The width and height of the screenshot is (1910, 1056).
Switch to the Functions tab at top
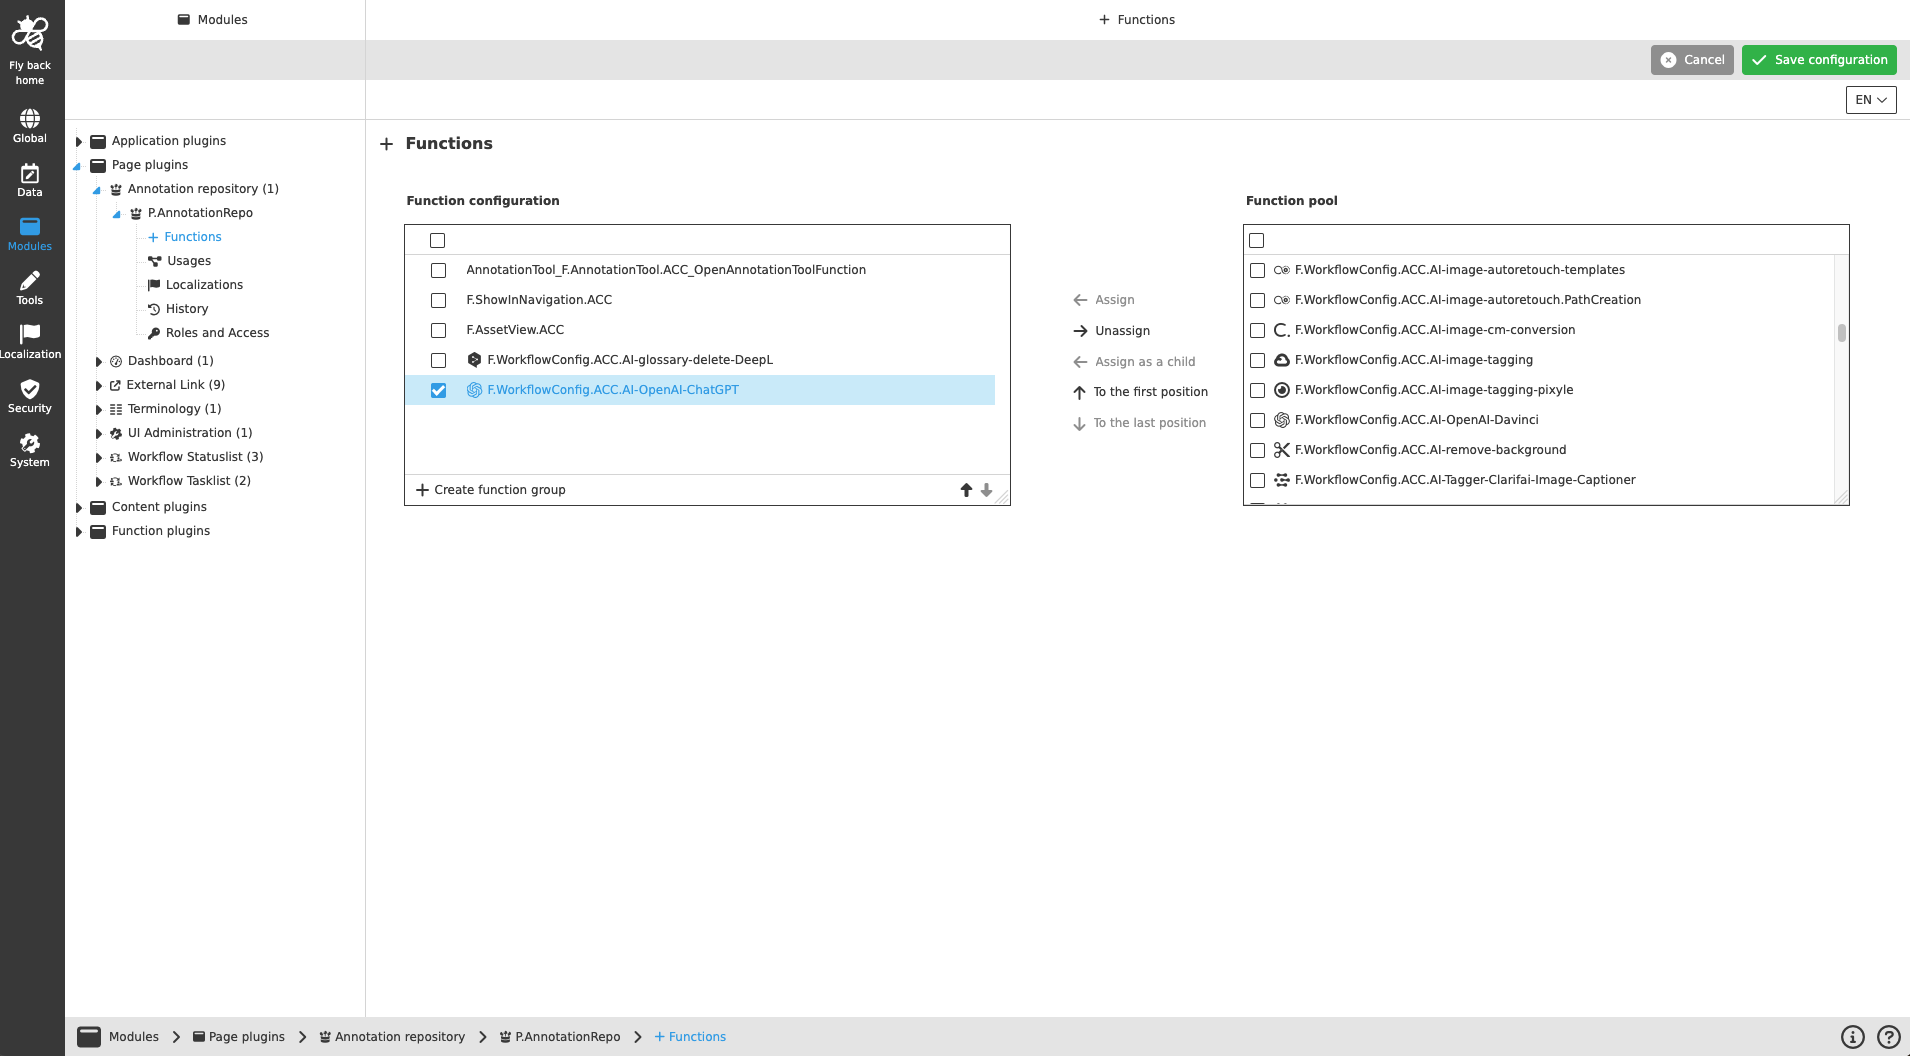click(1136, 19)
